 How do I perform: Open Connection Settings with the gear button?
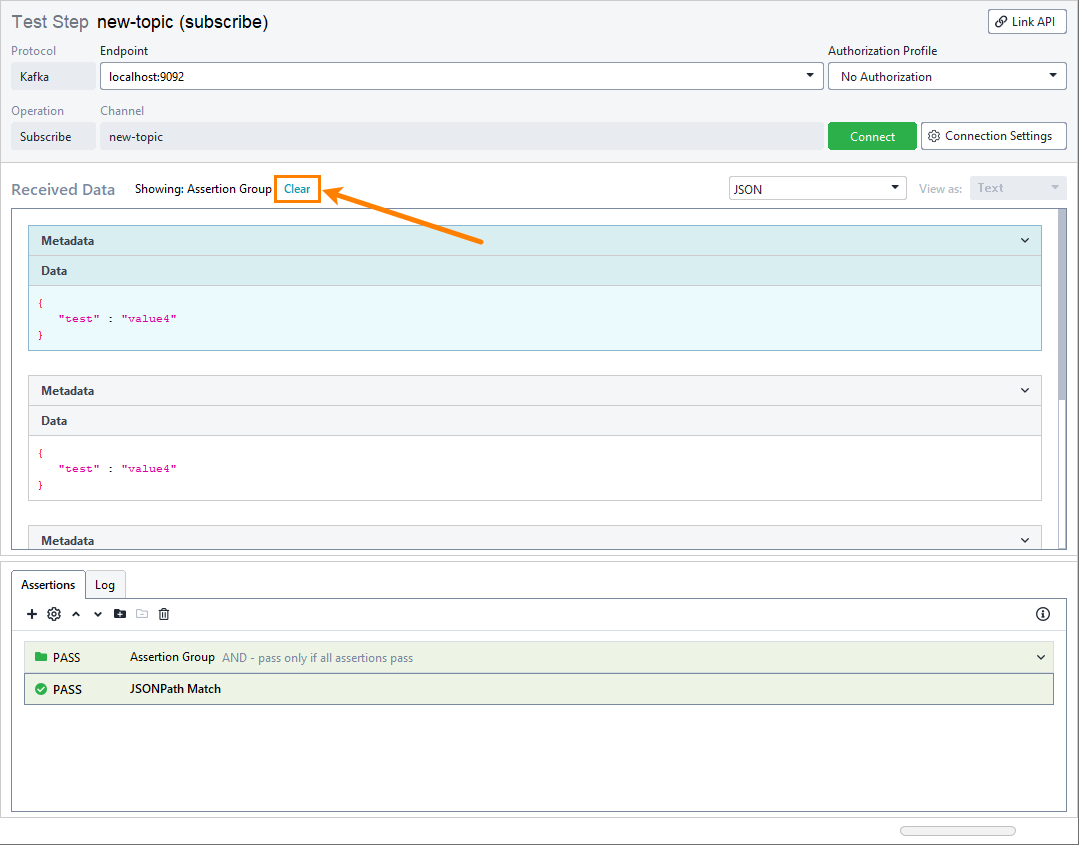993,135
